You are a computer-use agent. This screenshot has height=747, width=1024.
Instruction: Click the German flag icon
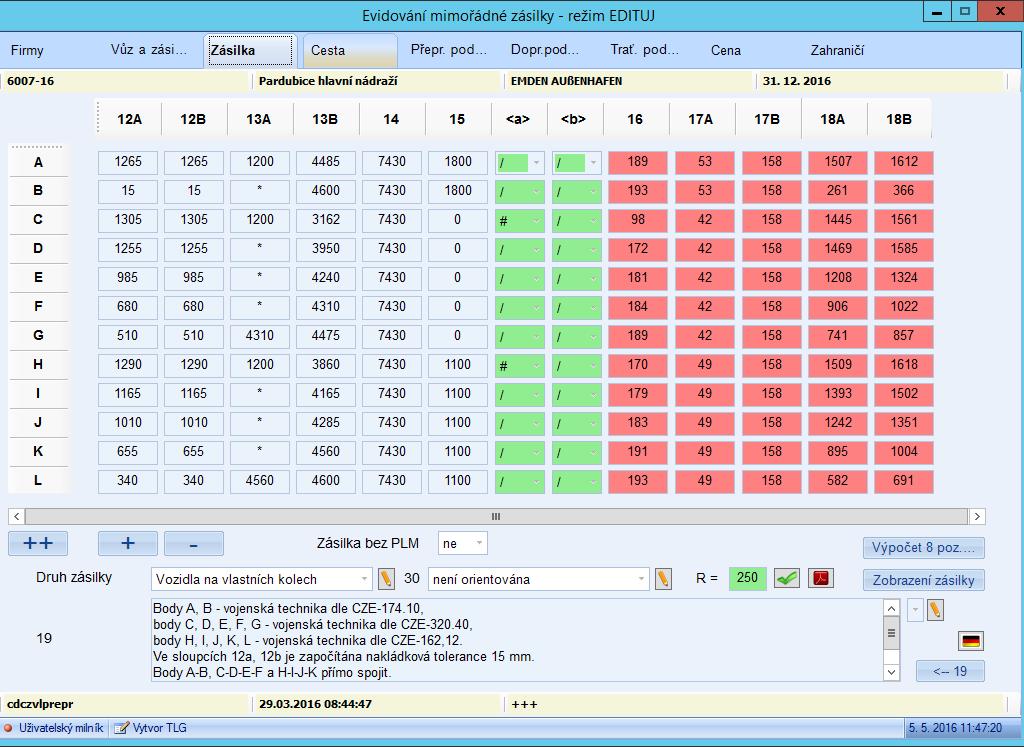(971, 641)
